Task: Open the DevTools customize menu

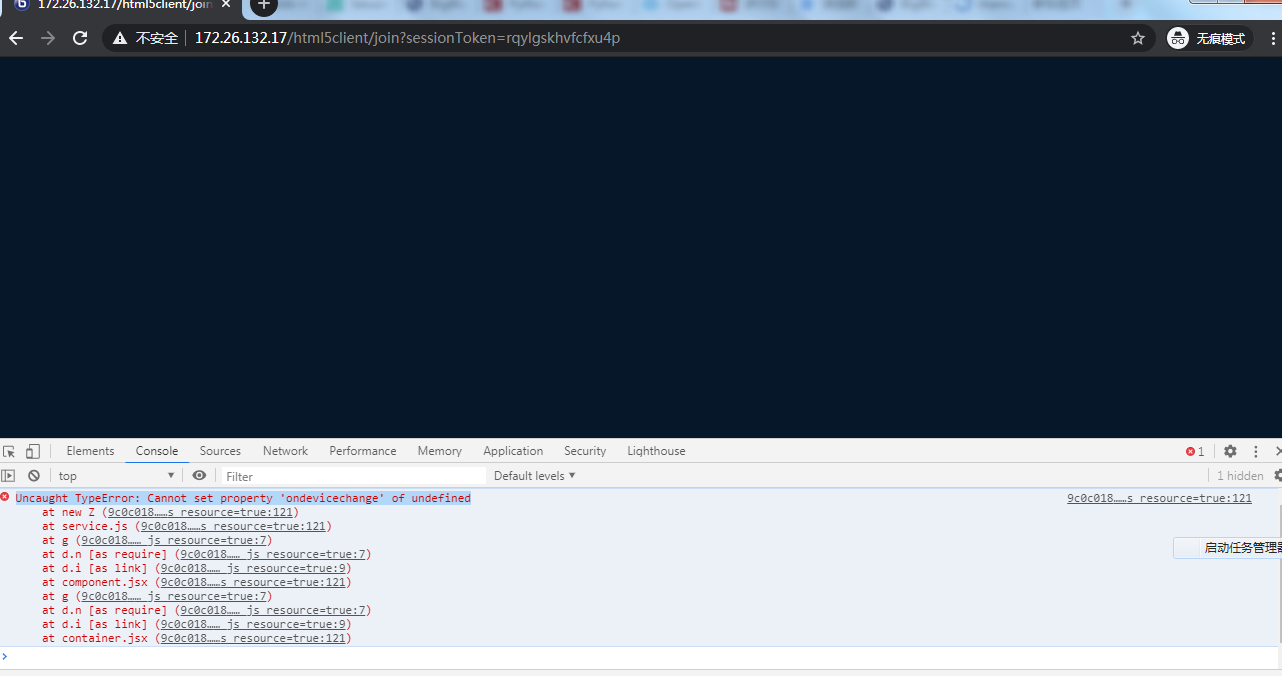Action: (1254, 451)
